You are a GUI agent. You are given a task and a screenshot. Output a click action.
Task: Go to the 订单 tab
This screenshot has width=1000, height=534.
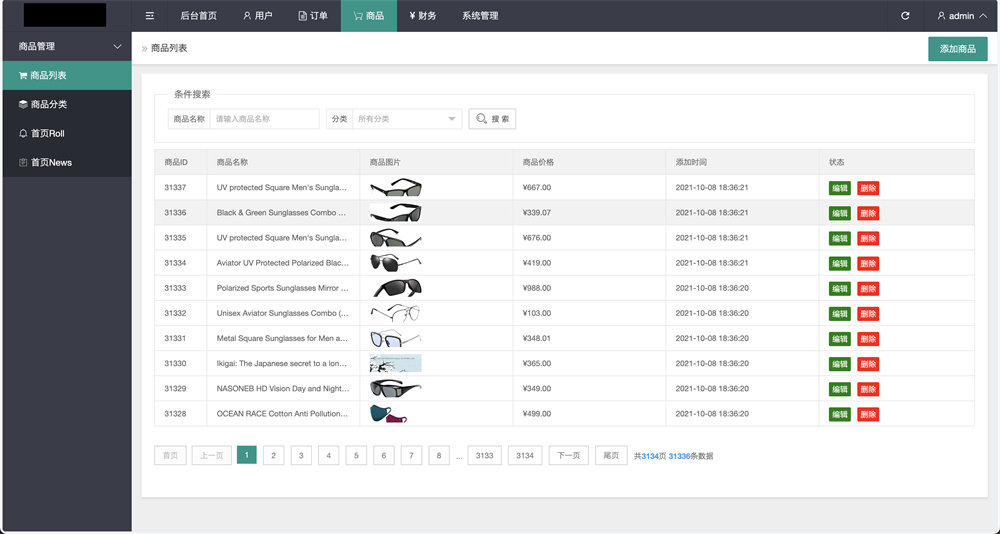tap(312, 16)
